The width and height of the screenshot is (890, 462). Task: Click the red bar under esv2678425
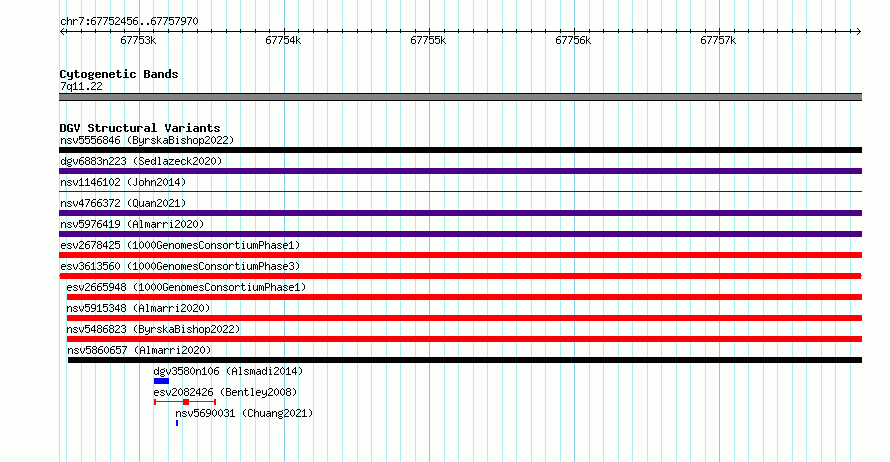pyautogui.click(x=460, y=255)
